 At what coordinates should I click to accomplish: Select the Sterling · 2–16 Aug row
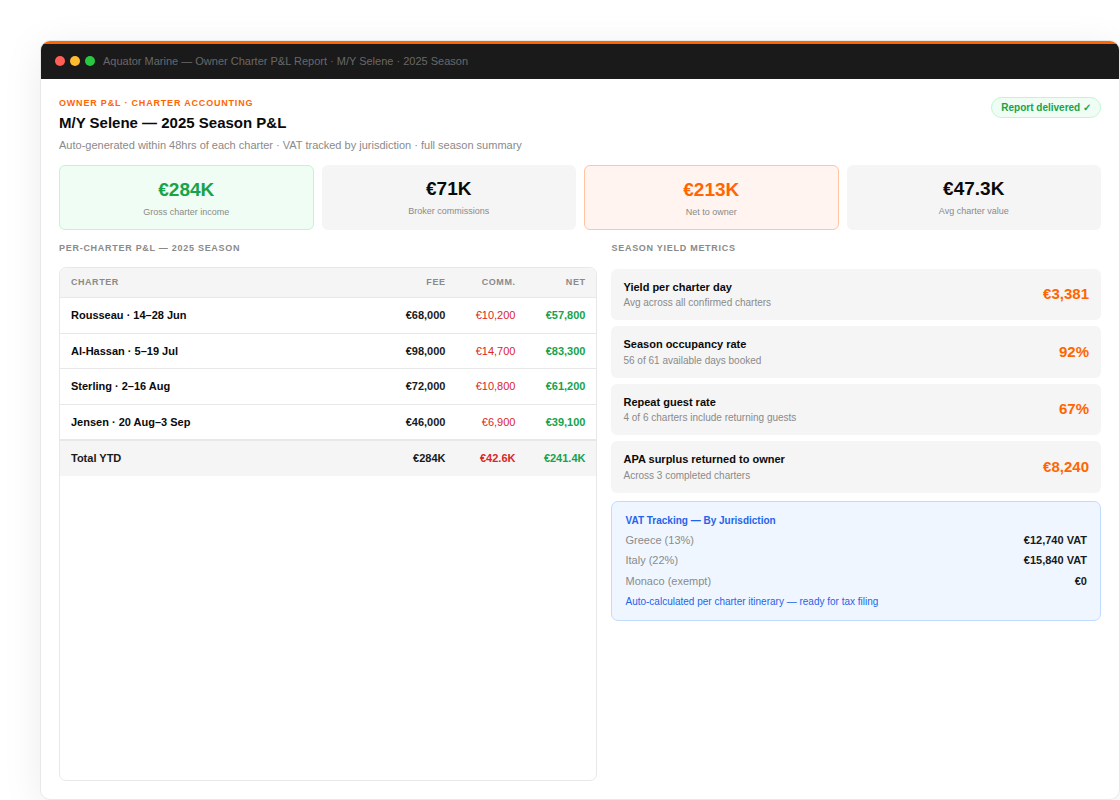click(328, 386)
